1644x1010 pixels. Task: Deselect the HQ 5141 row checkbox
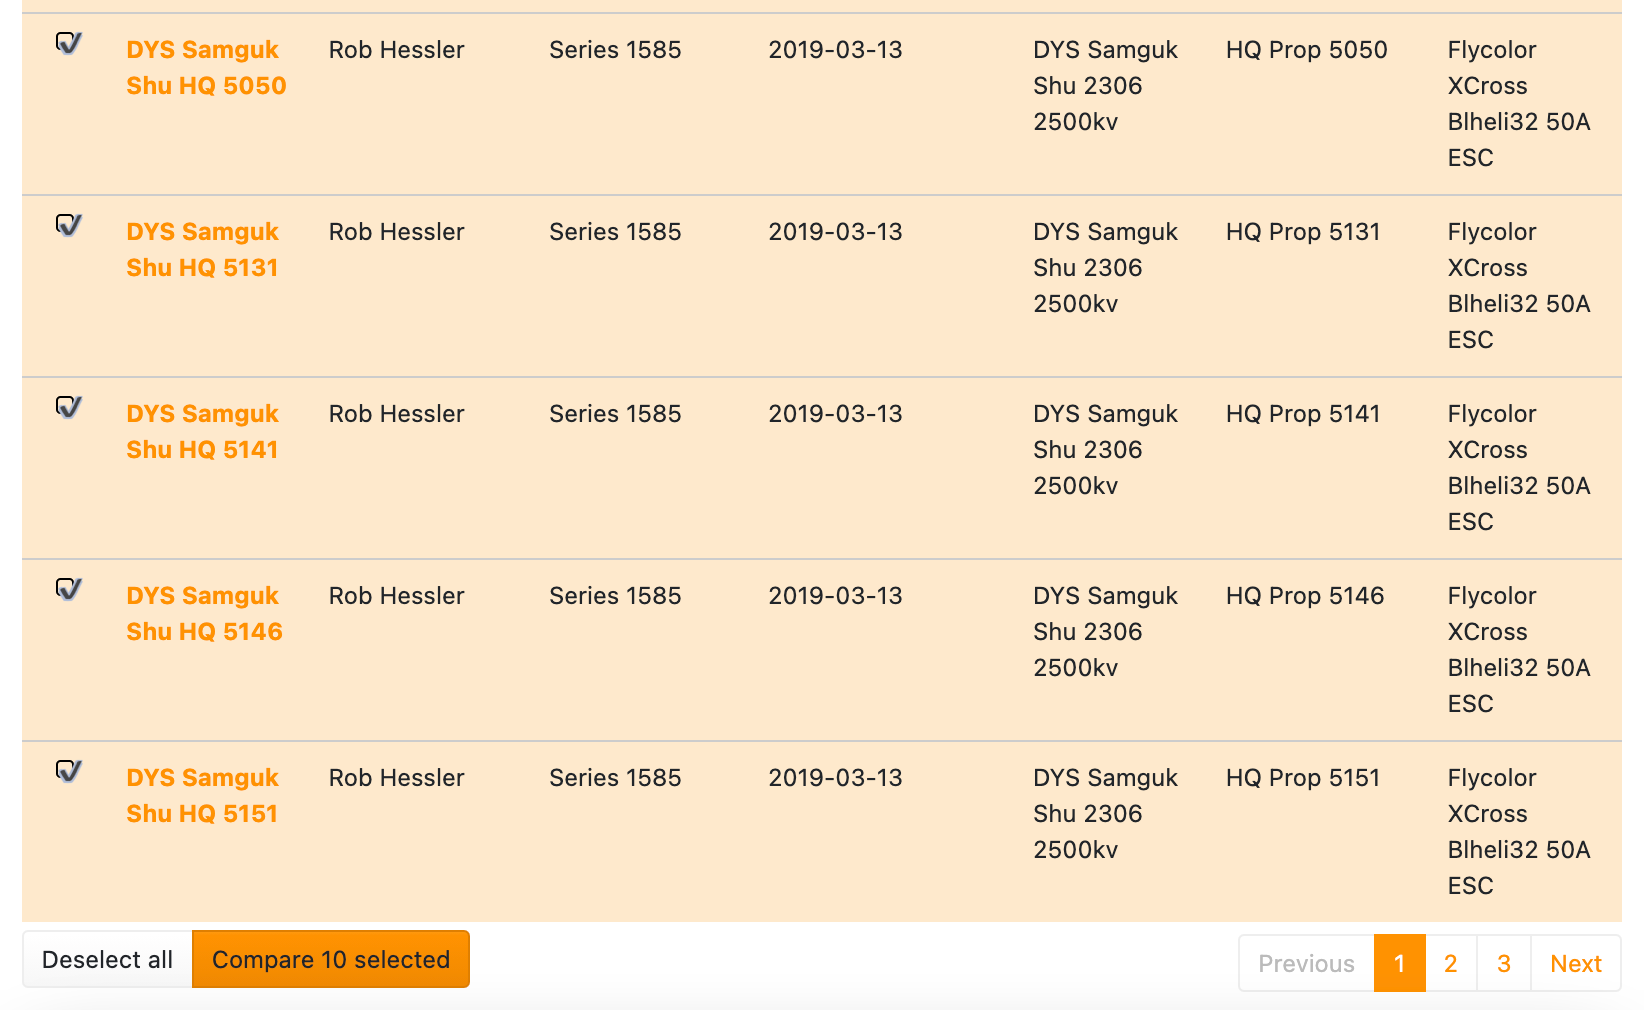68,408
